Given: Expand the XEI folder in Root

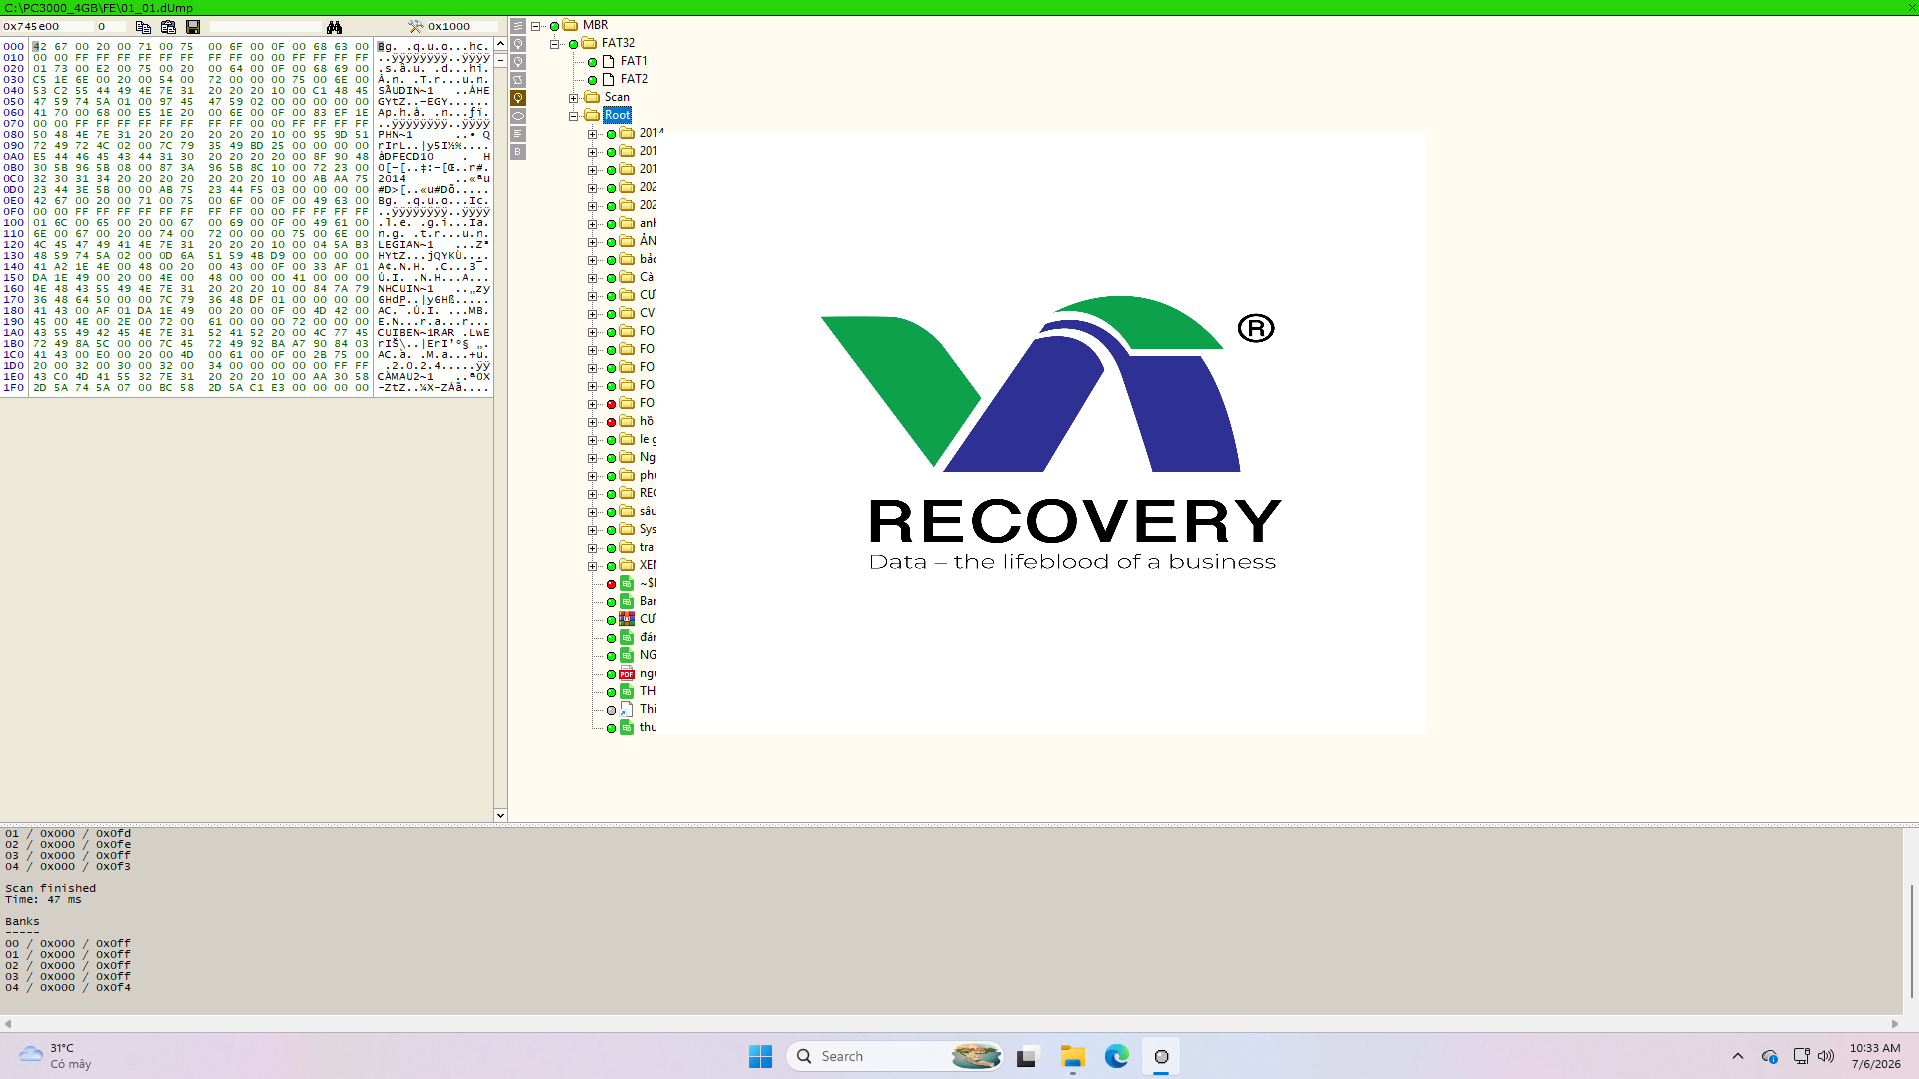Looking at the screenshot, I should tap(593, 566).
